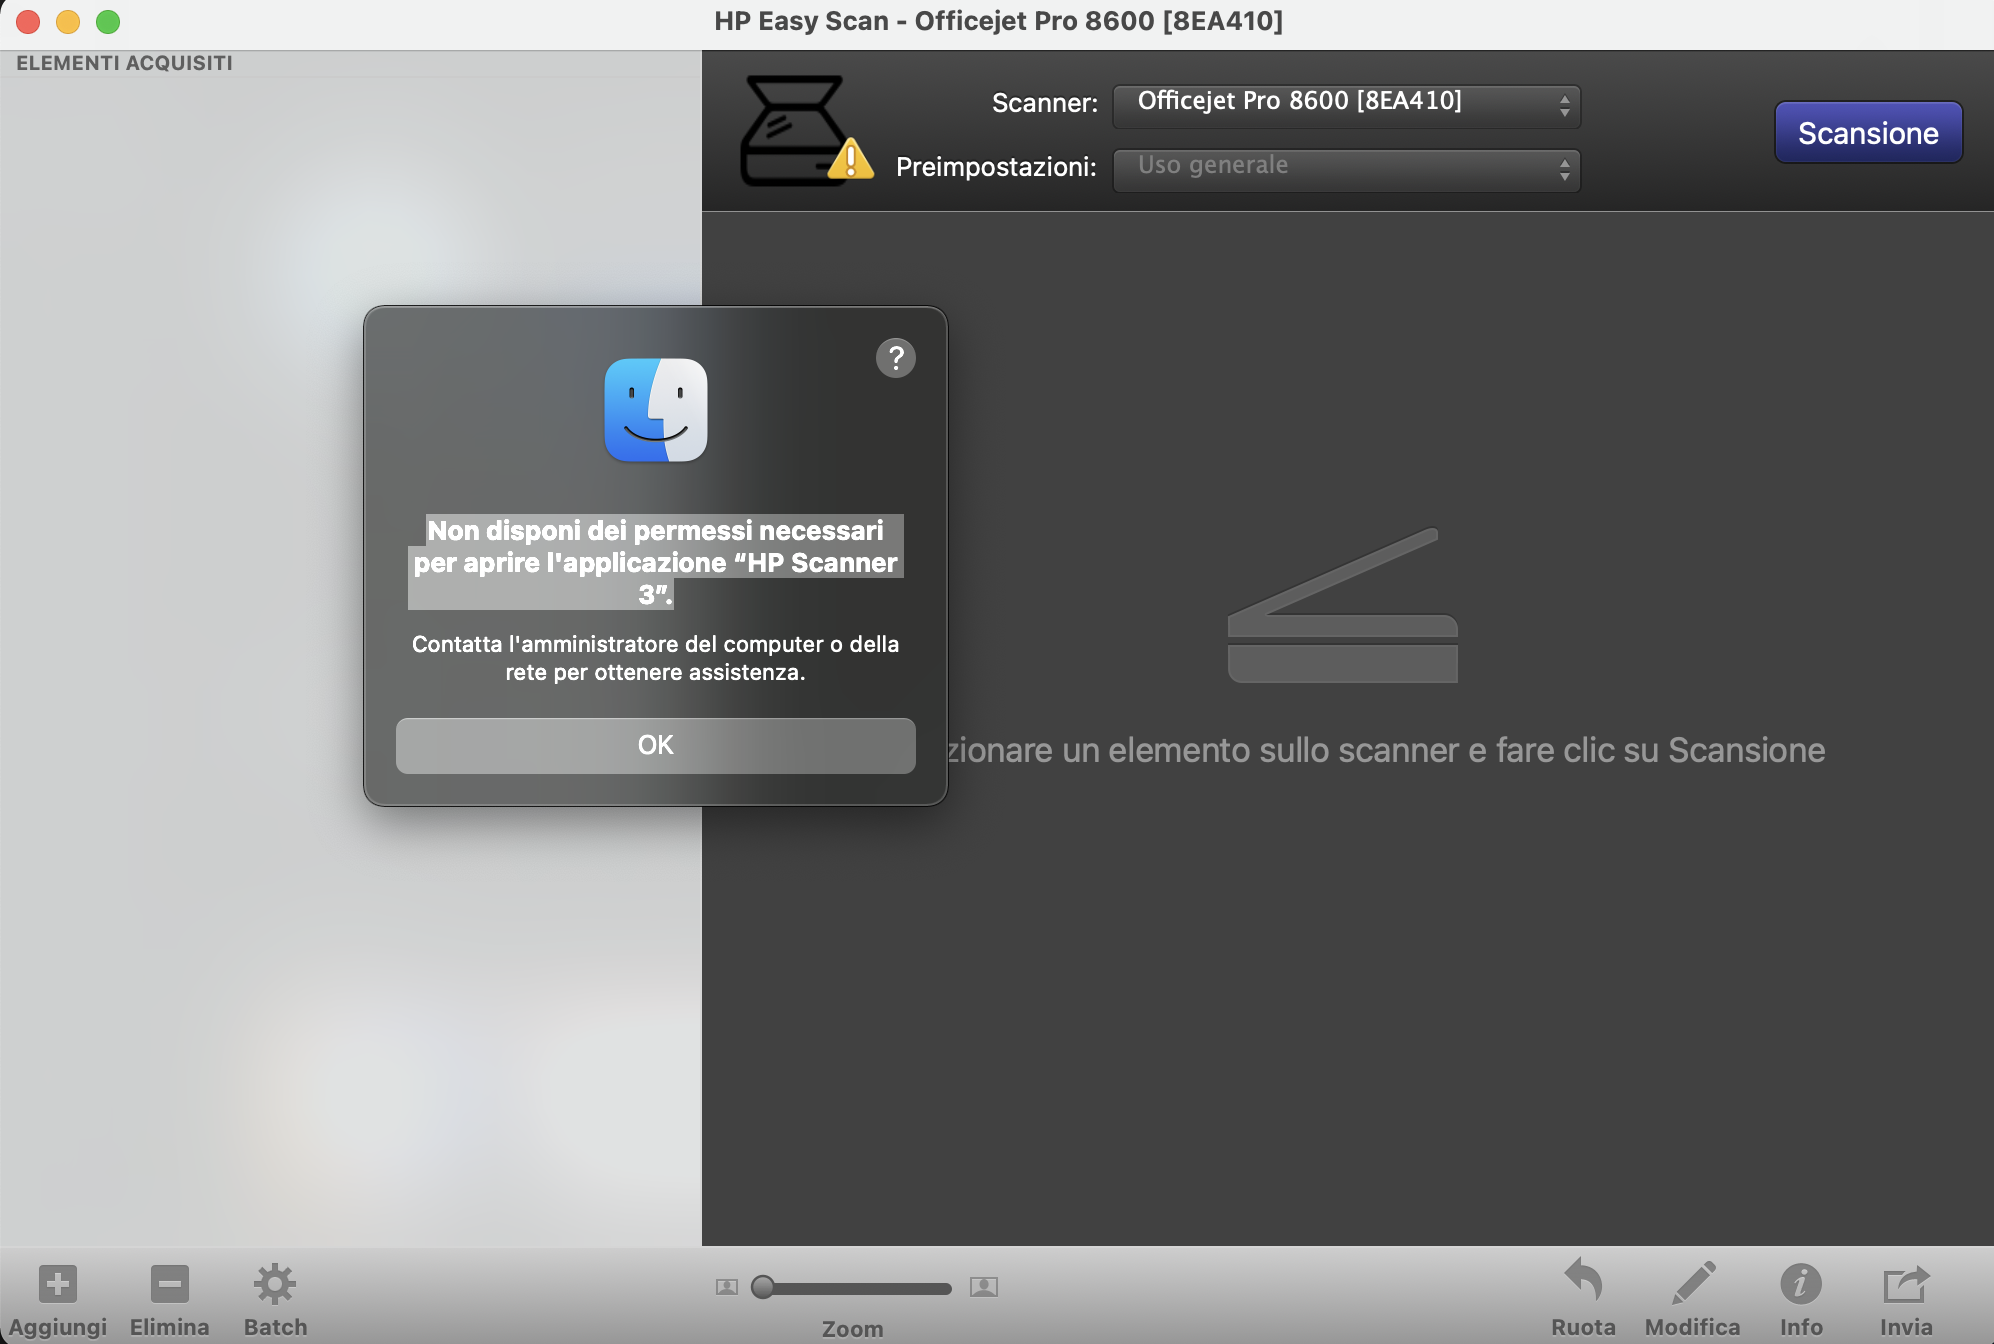Open Batch gear settings

point(275,1284)
